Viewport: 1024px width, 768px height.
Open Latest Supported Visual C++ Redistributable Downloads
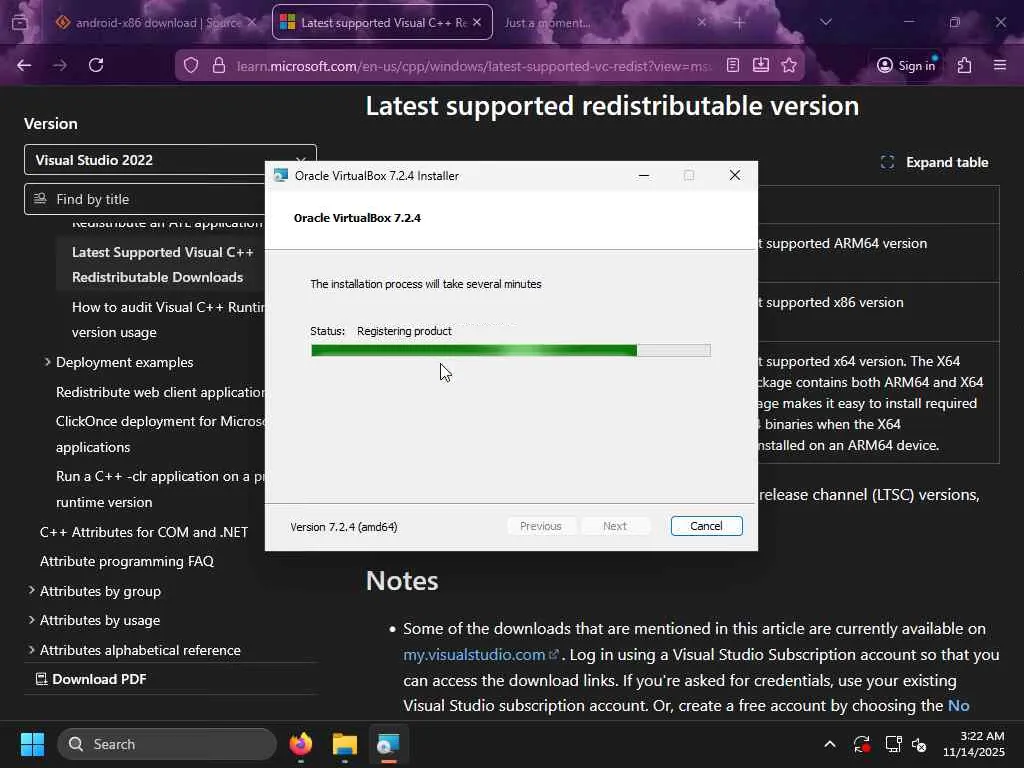click(x=163, y=264)
